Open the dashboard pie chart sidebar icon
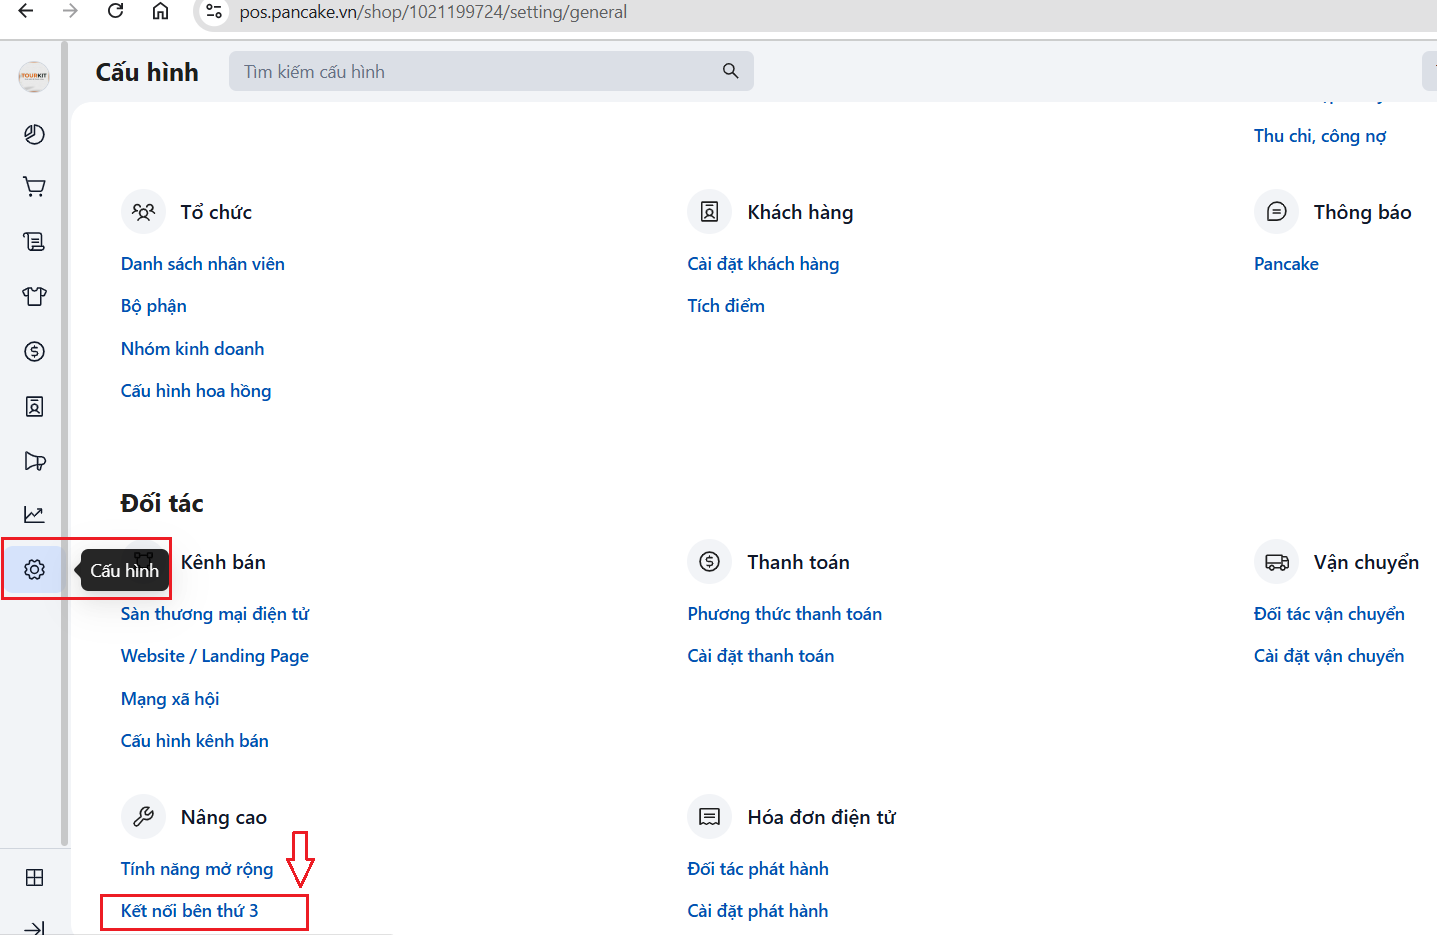Screen dimensions: 1437x935 pyautogui.click(x=34, y=134)
